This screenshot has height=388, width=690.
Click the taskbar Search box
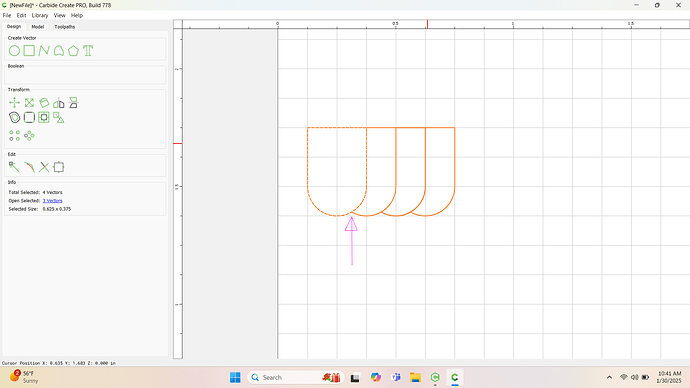pyautogui.click(x=296, y=377)
